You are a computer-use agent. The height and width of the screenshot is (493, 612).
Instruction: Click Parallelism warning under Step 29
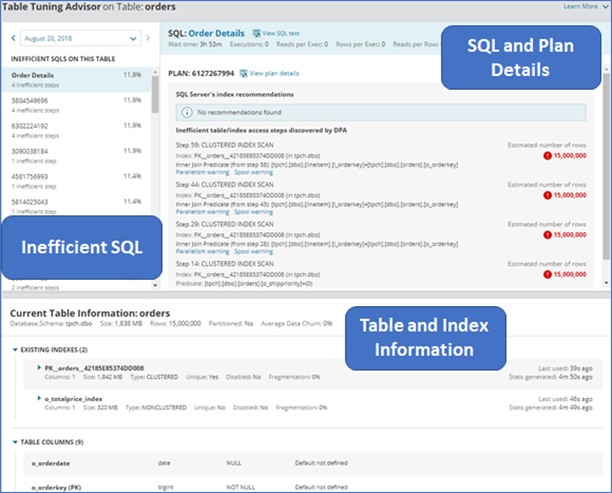point(202,251)
